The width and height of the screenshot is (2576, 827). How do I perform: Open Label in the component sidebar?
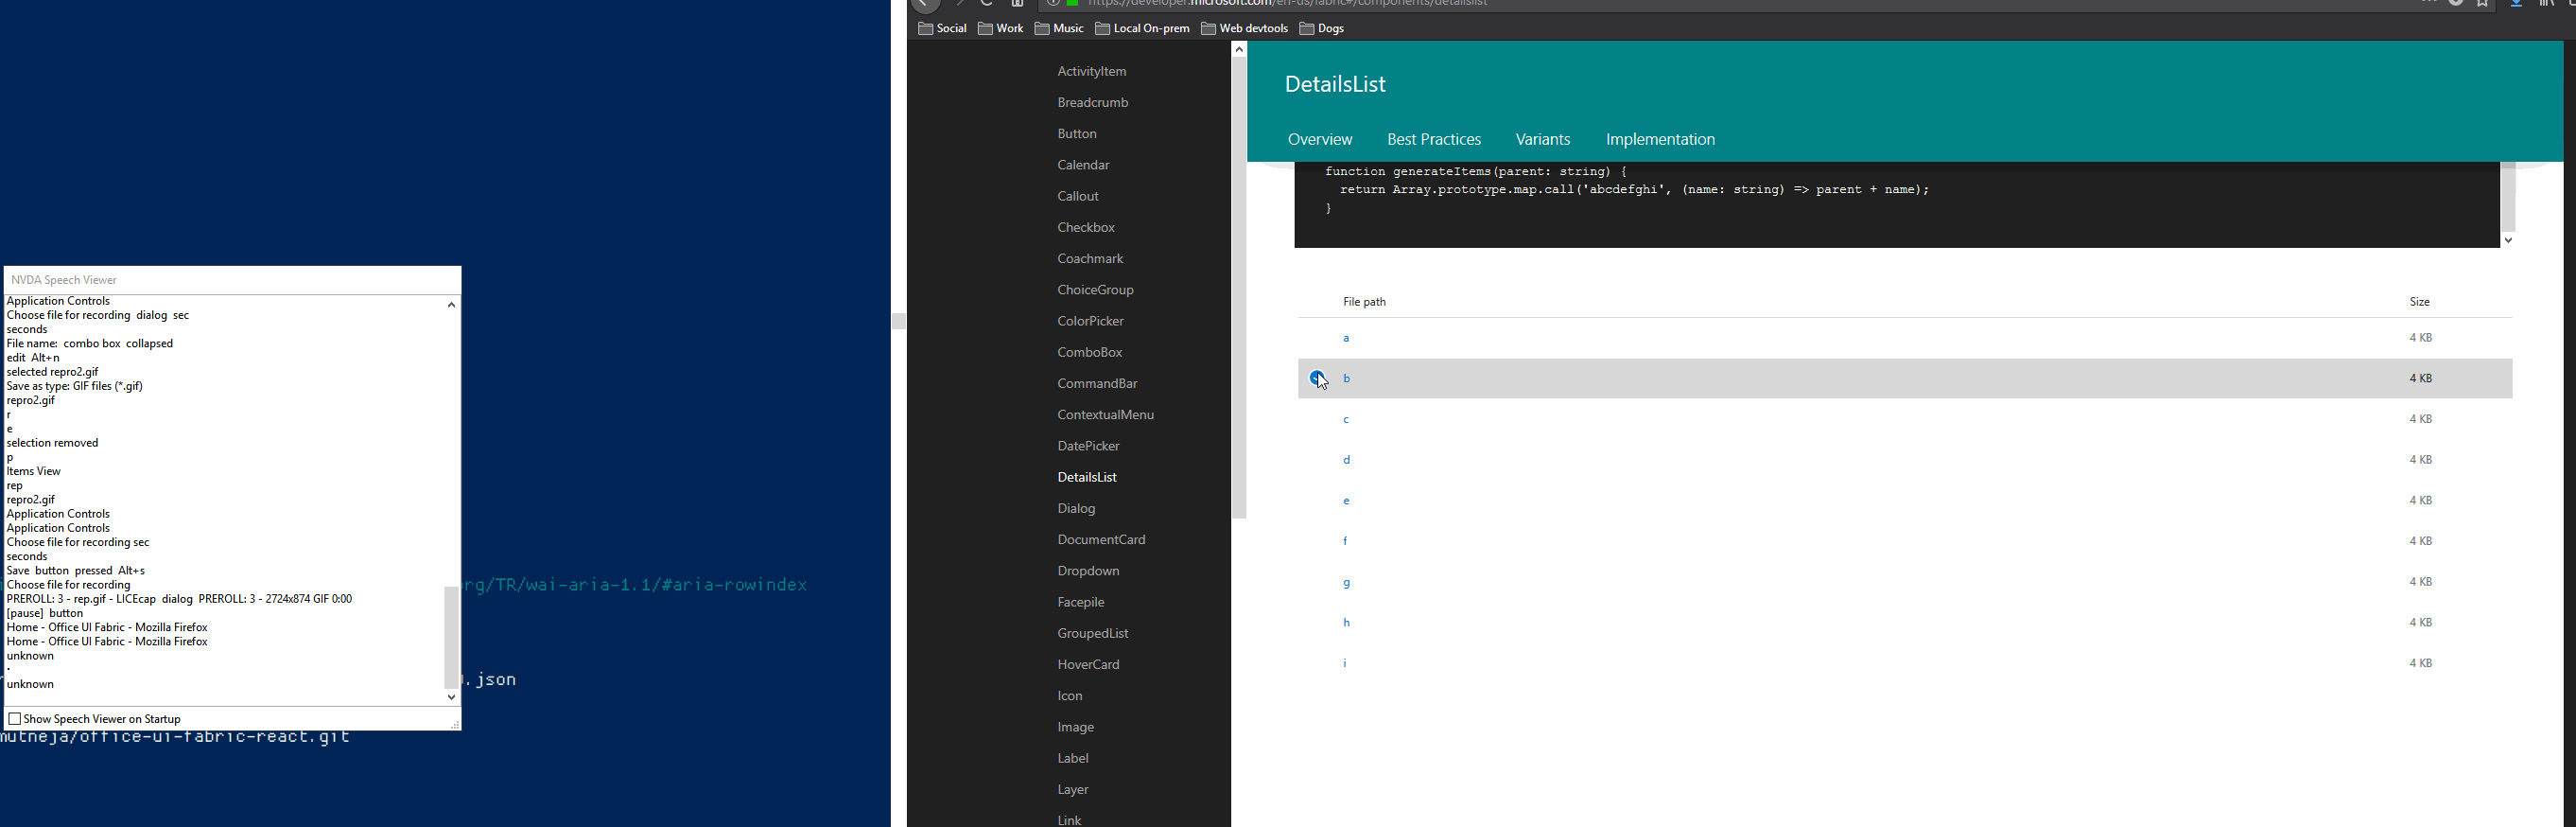coord(1073,758)
